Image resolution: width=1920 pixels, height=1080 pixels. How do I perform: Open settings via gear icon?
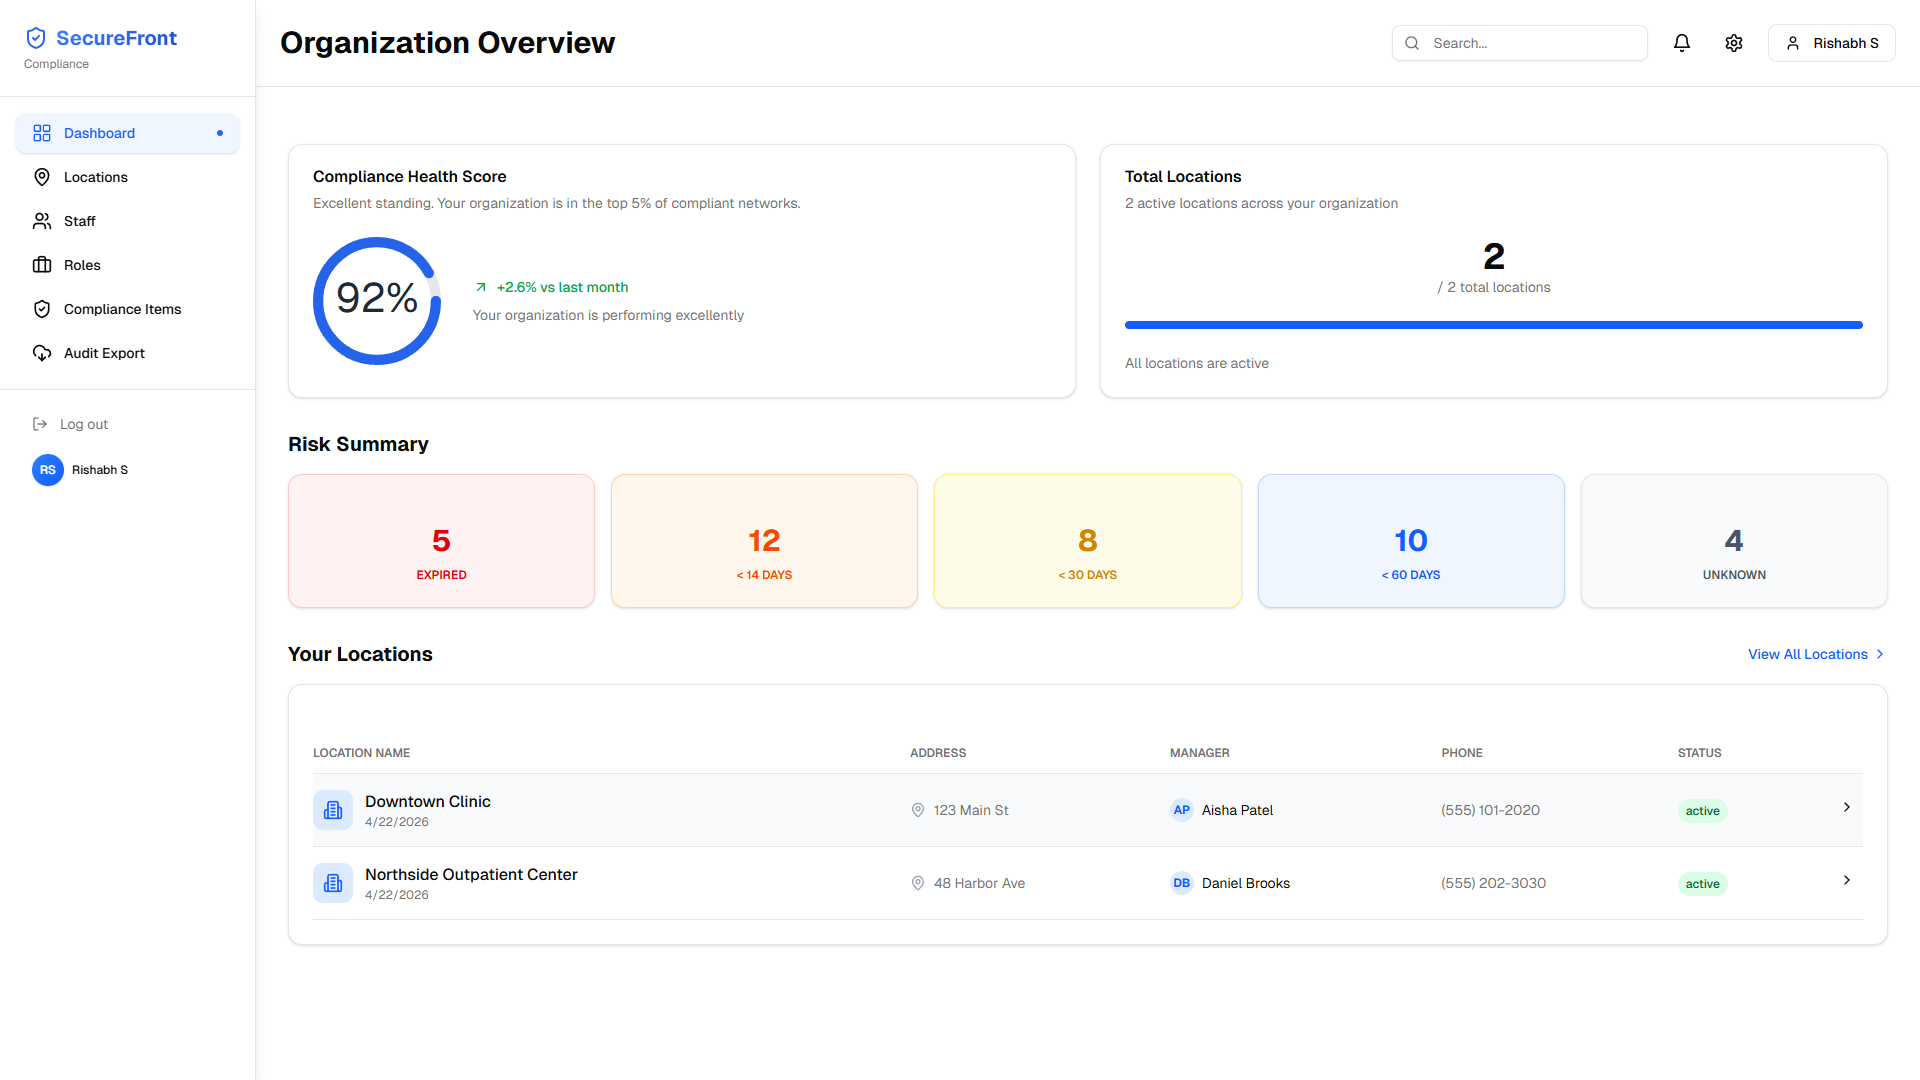point(1734,43)
